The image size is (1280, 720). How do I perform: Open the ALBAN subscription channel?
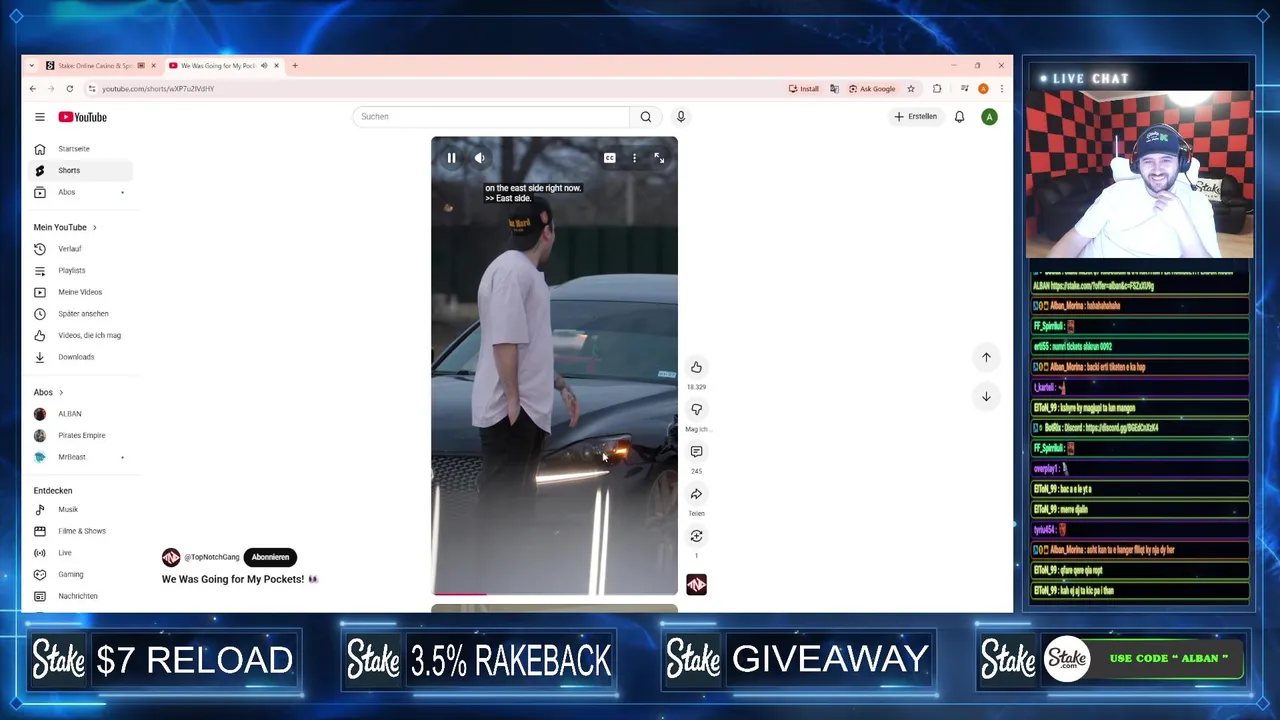pos(80,414)
